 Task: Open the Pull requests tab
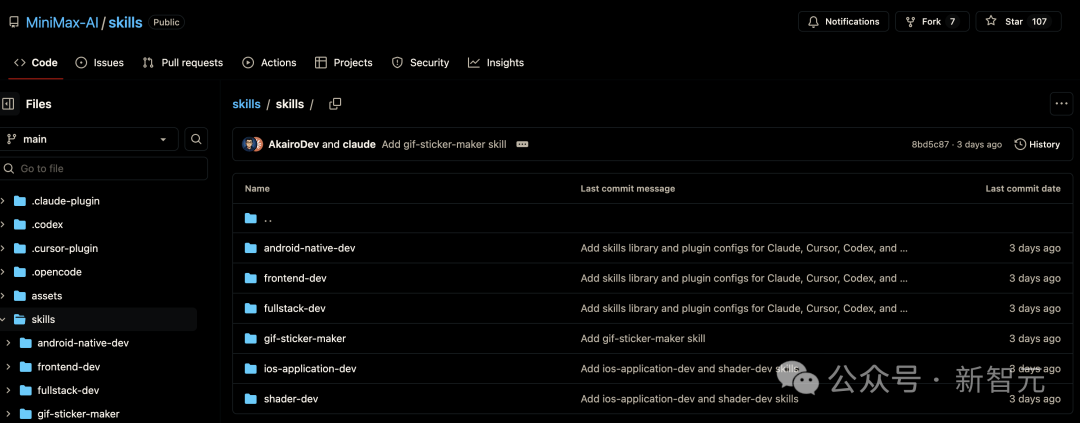click(183, 62)
